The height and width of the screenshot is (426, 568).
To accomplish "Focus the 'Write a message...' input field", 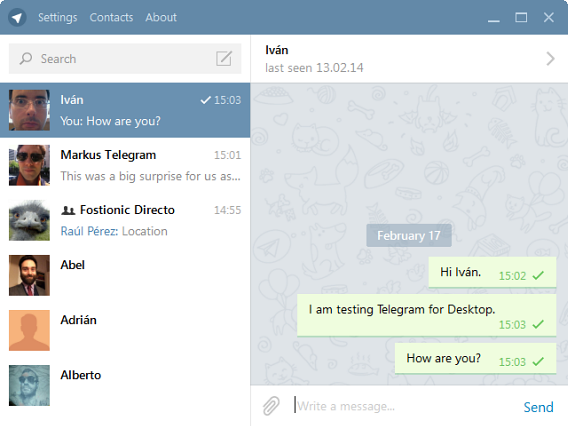I will [402, 406].
